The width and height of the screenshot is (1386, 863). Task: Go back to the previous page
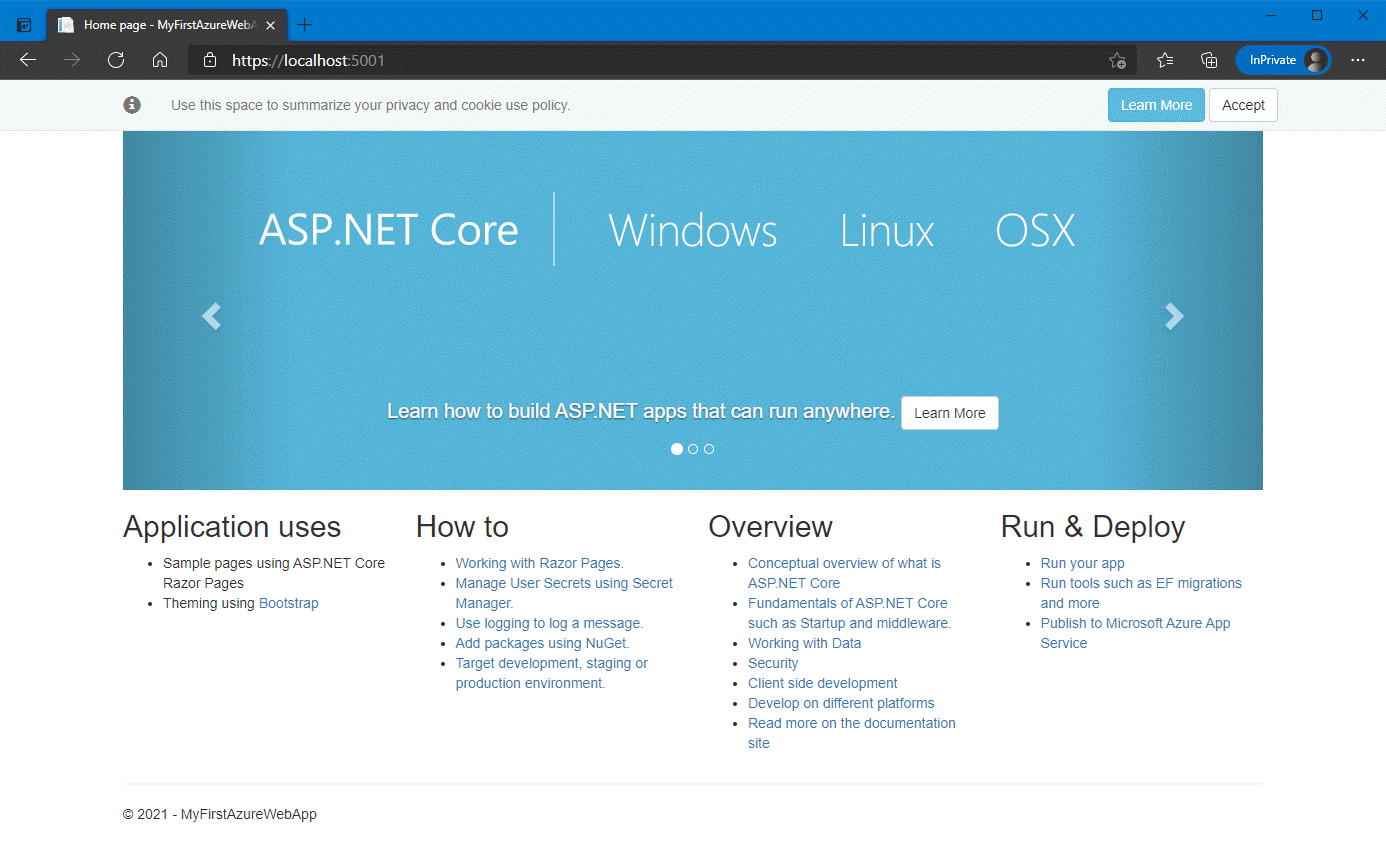(28, 60)
